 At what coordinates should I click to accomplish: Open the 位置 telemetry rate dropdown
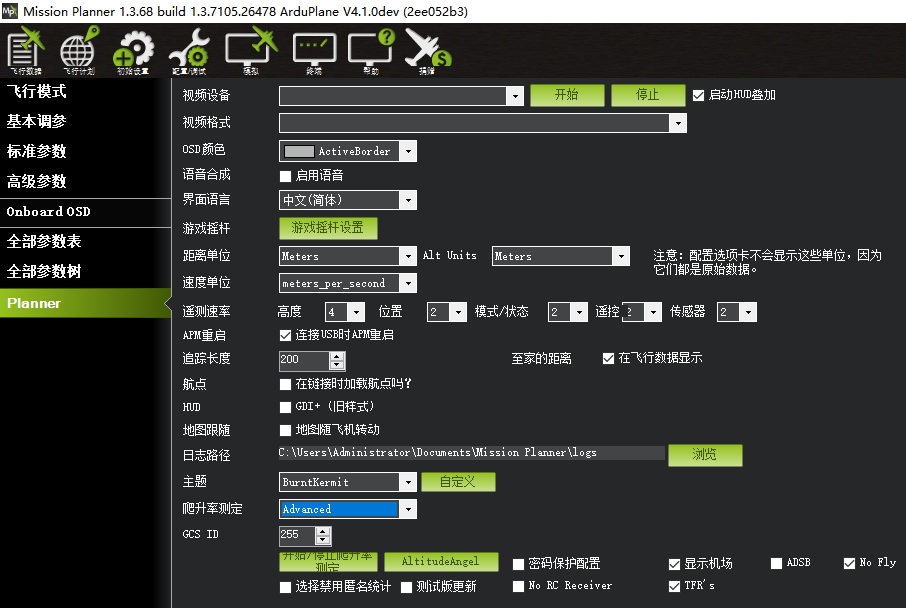[x=458, y=312]
